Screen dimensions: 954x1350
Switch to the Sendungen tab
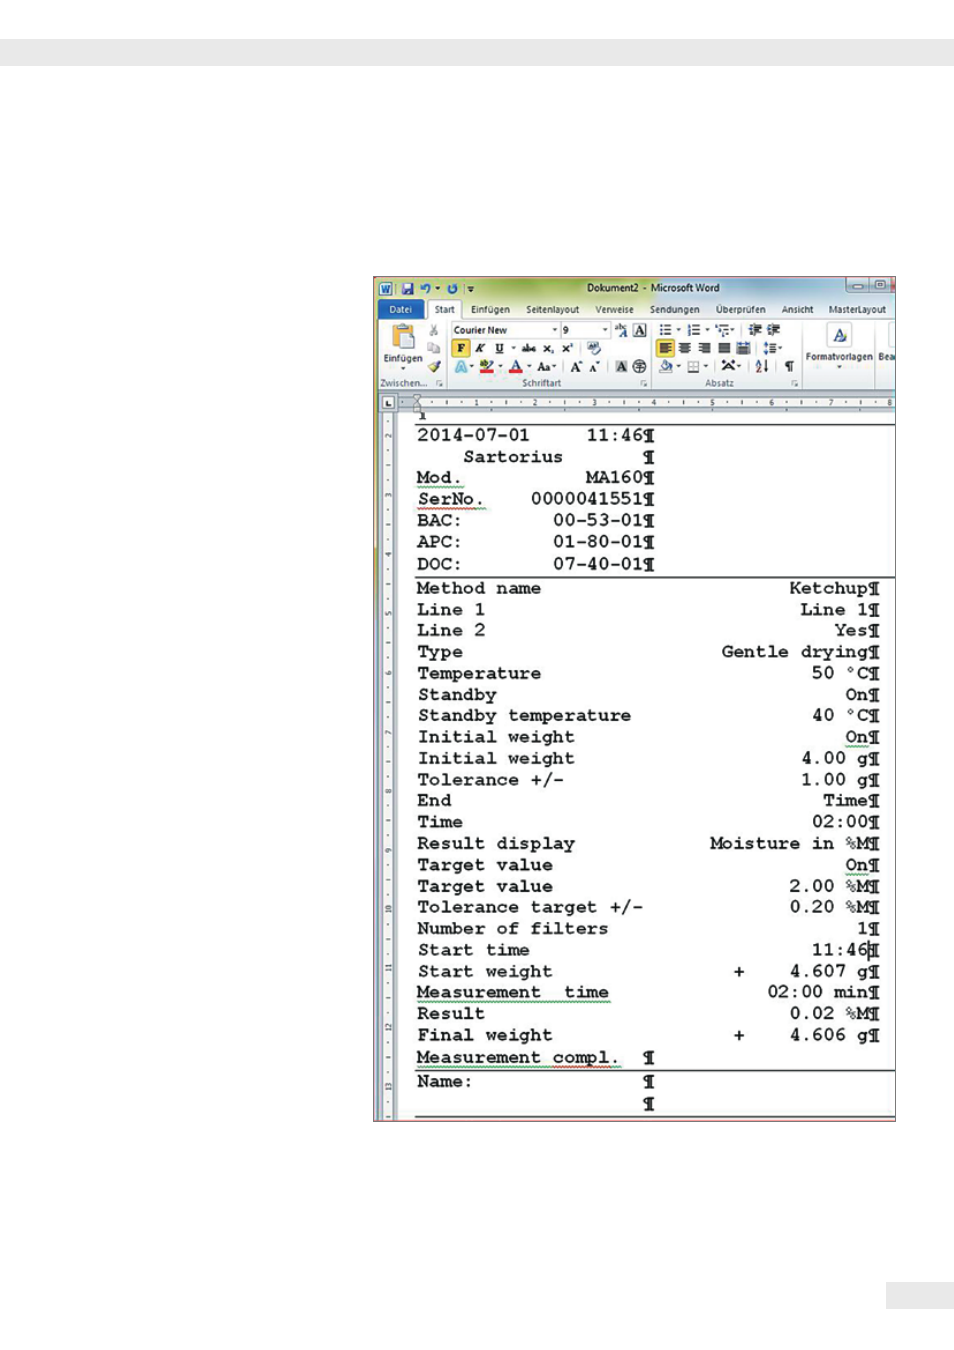click(x=675, y=310)
